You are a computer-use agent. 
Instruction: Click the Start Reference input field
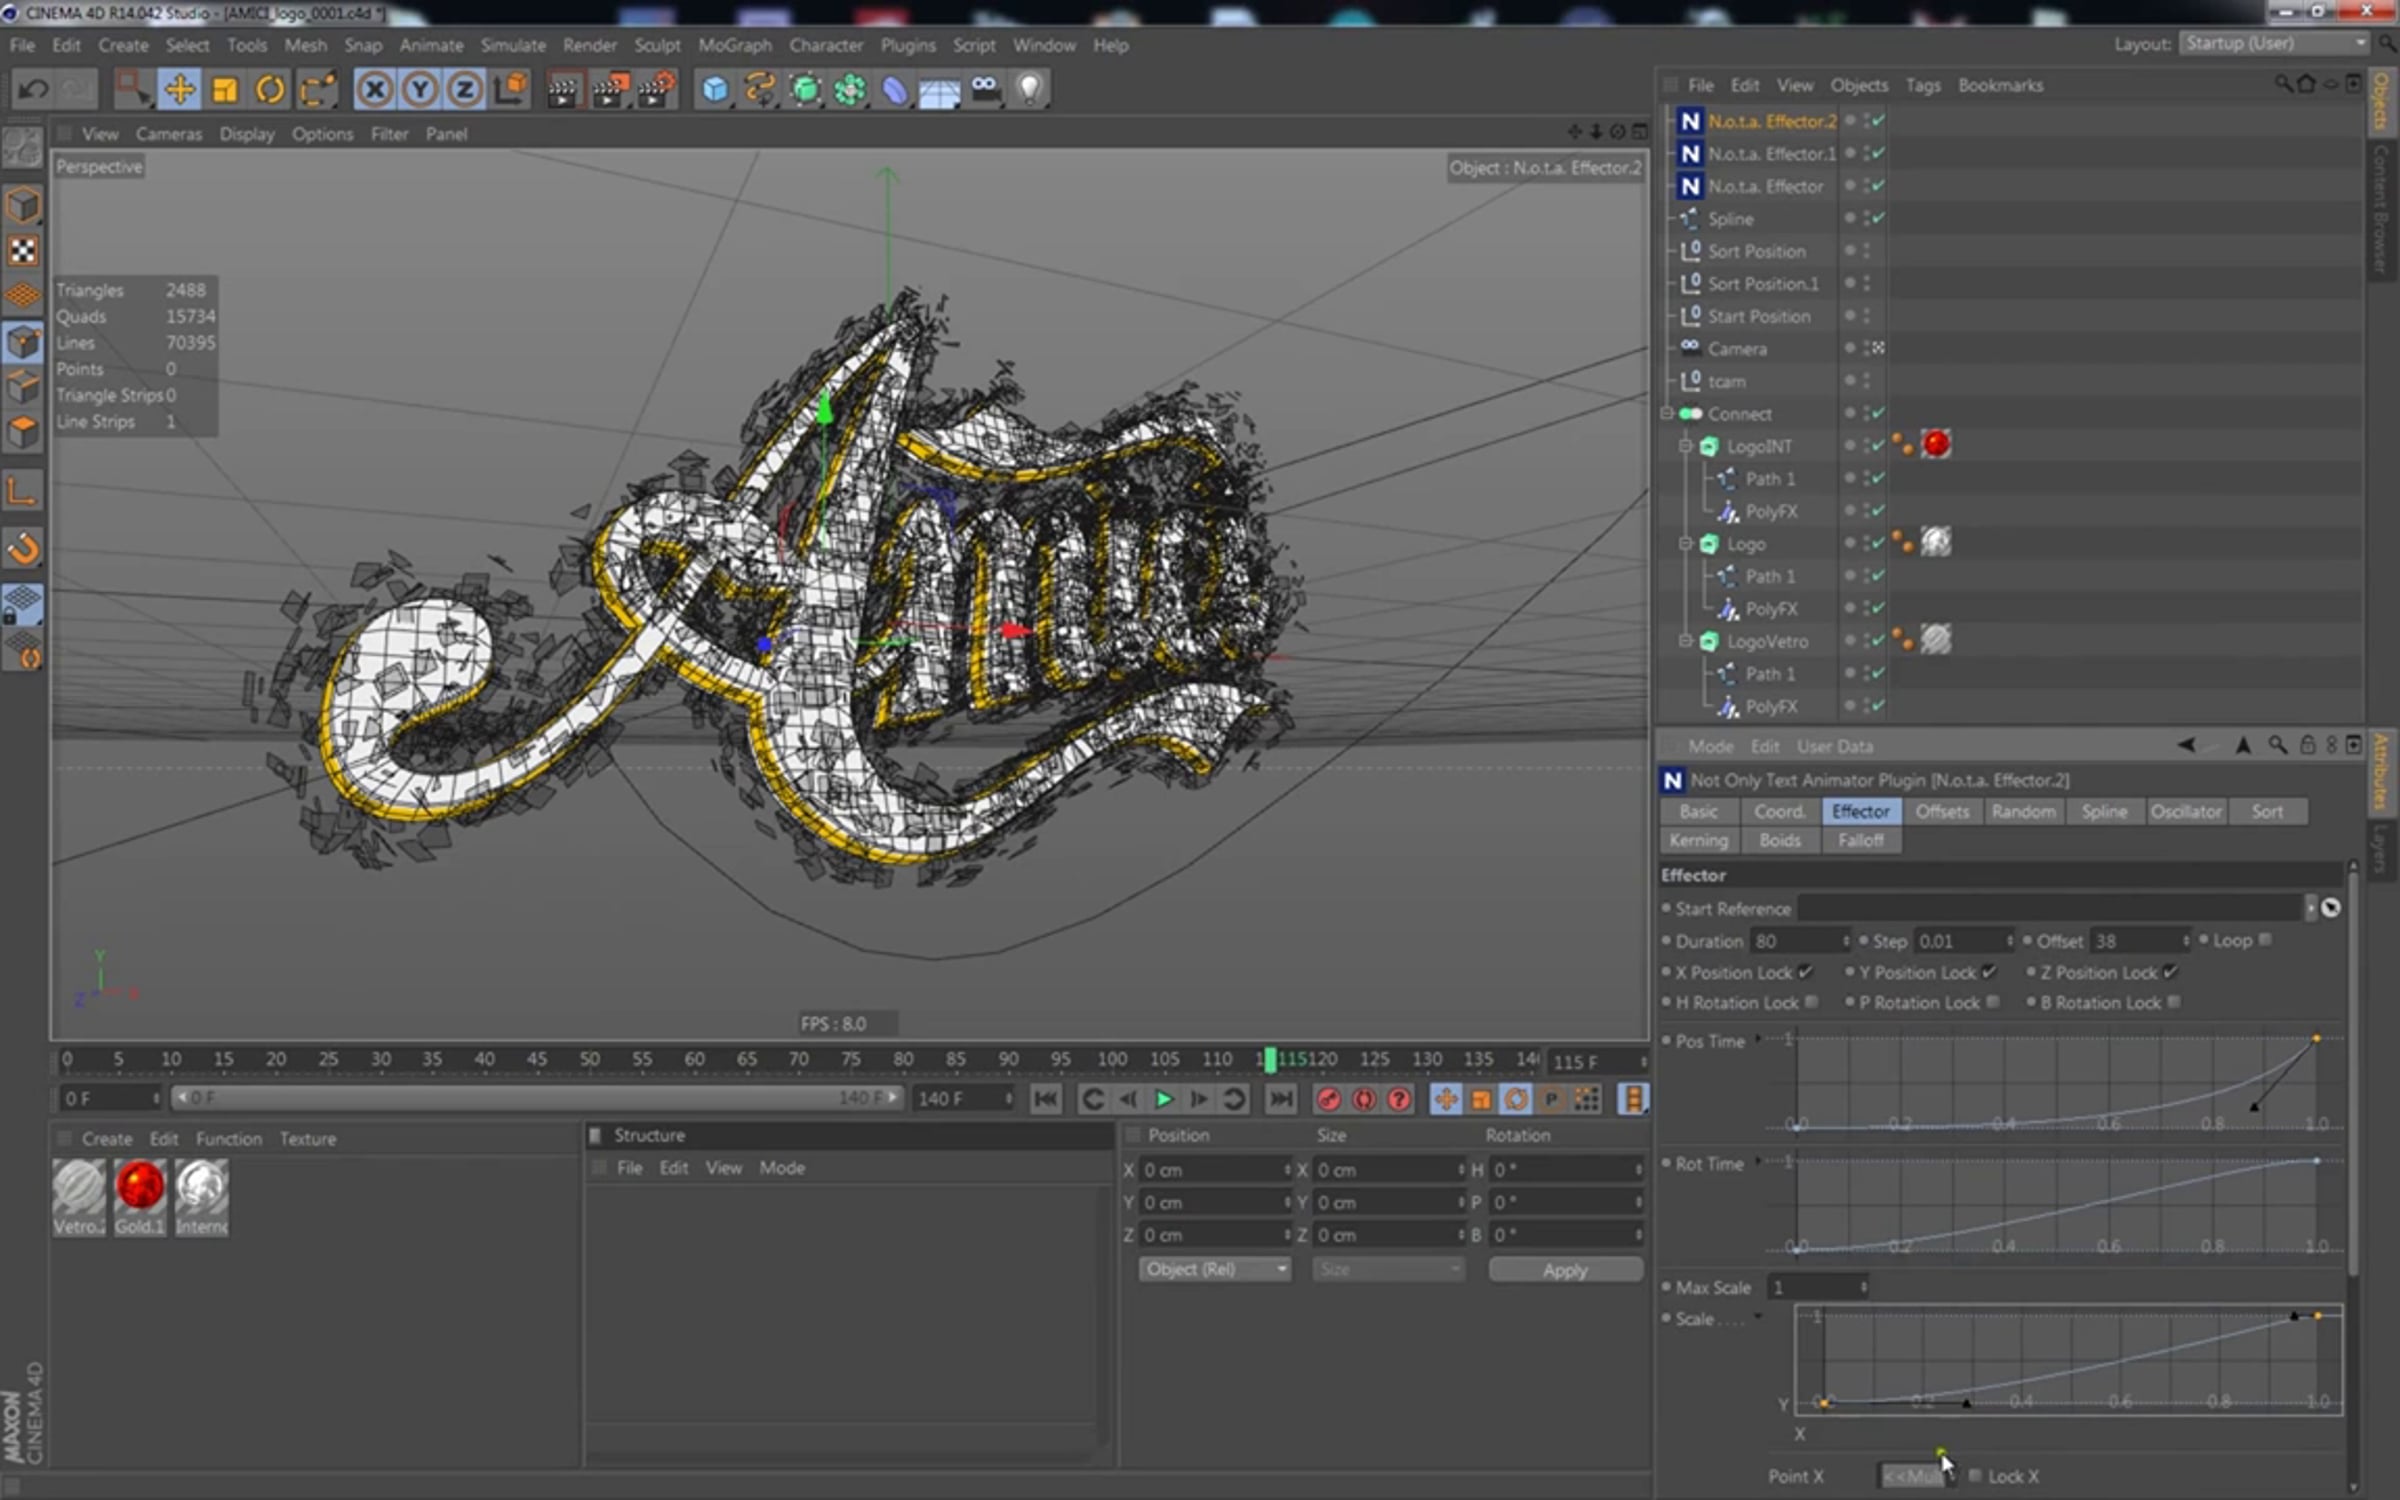tap(2052, 908)
